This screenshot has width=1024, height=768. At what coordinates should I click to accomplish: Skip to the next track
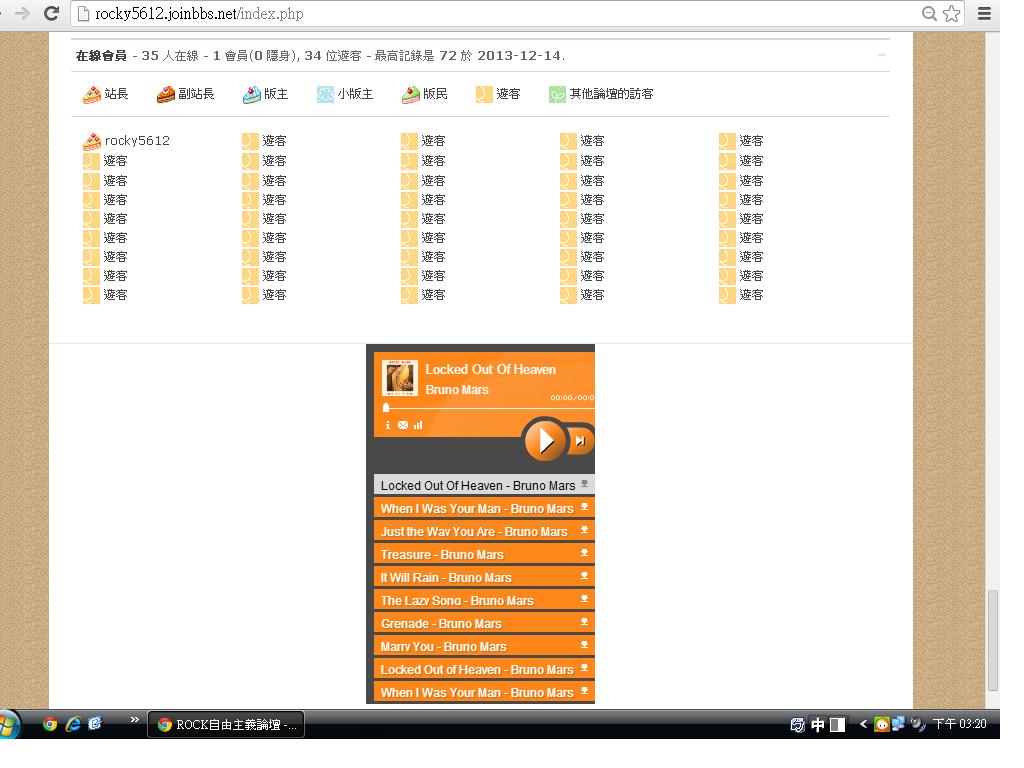click(x=579, y=441)
